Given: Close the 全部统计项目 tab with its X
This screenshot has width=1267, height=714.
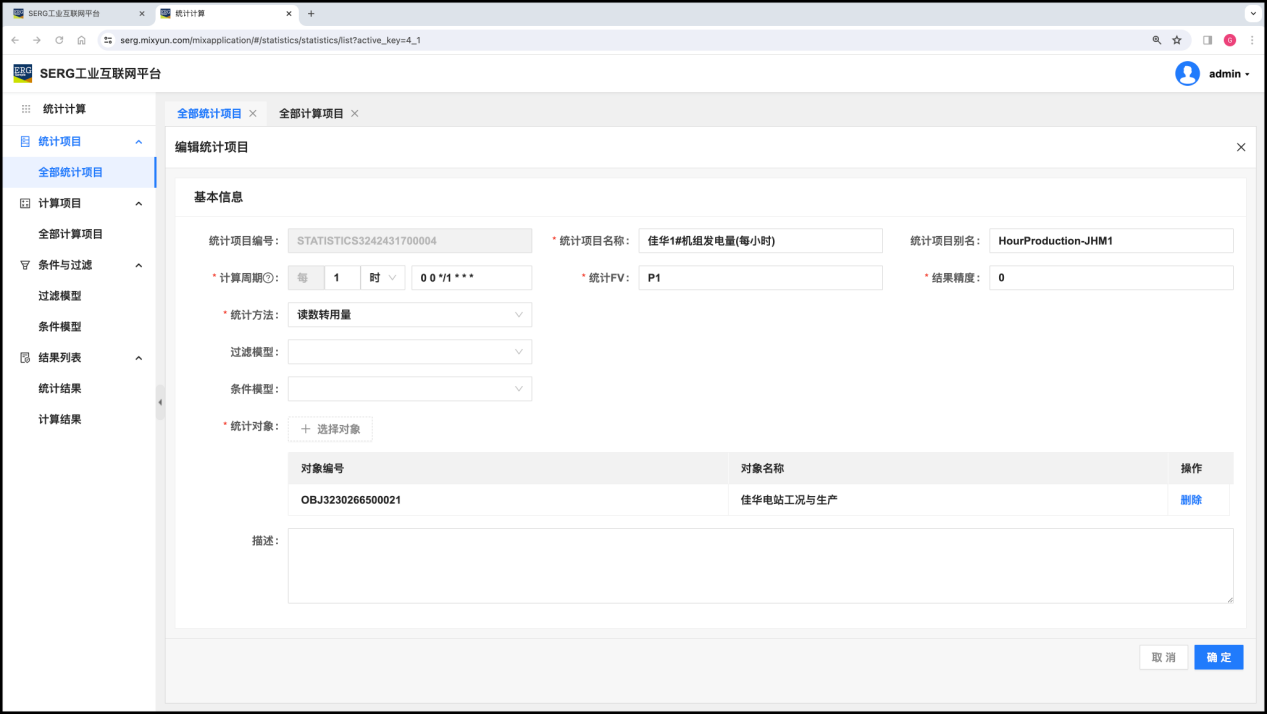Looking at the screenshot, I should click(253, 114).
